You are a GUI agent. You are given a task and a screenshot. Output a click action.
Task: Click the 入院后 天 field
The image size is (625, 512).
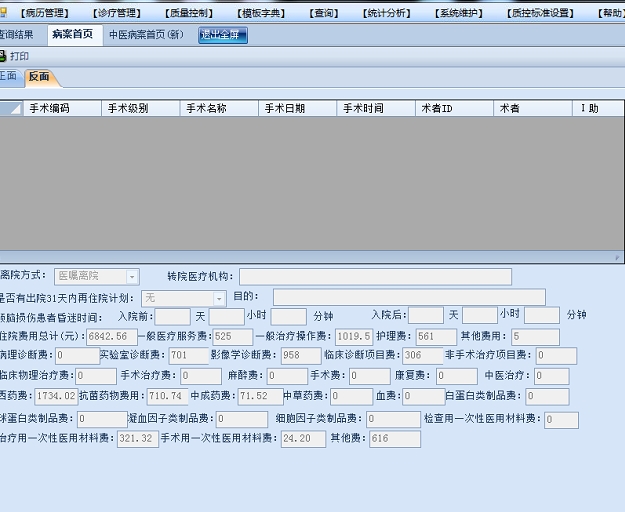426,315
